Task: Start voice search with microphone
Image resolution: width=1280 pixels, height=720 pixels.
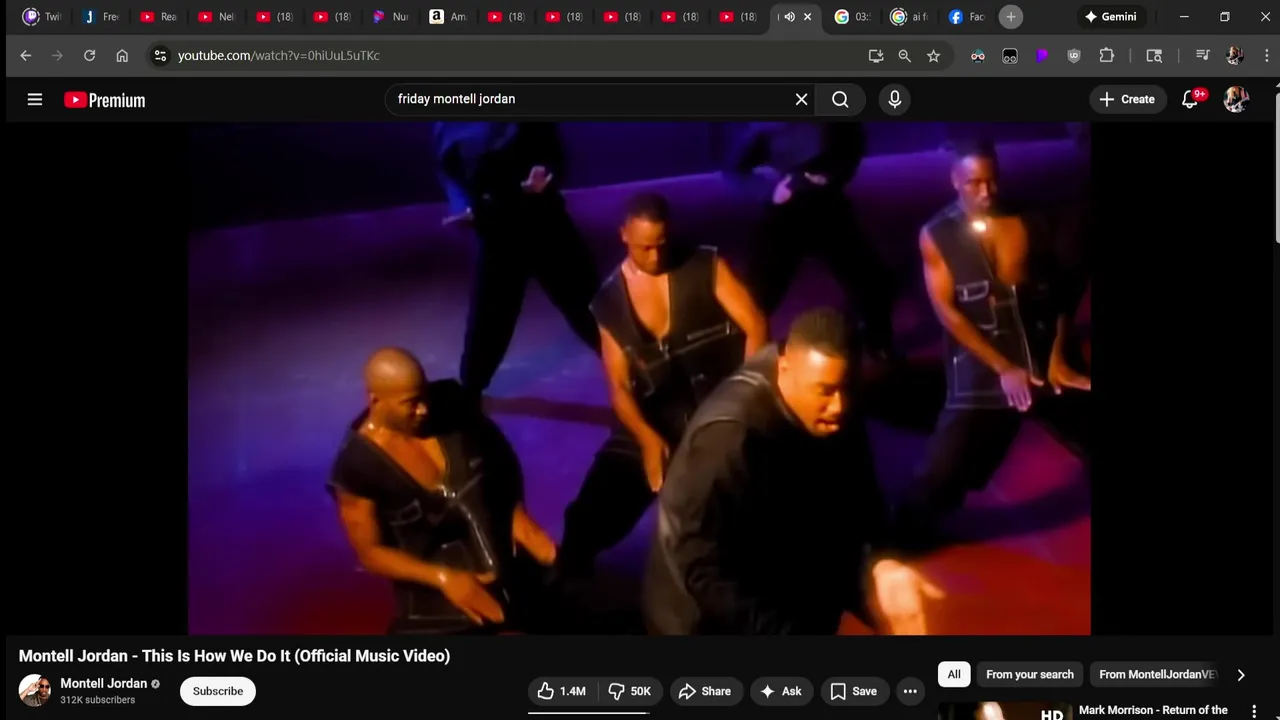Action: pos(894,99)
